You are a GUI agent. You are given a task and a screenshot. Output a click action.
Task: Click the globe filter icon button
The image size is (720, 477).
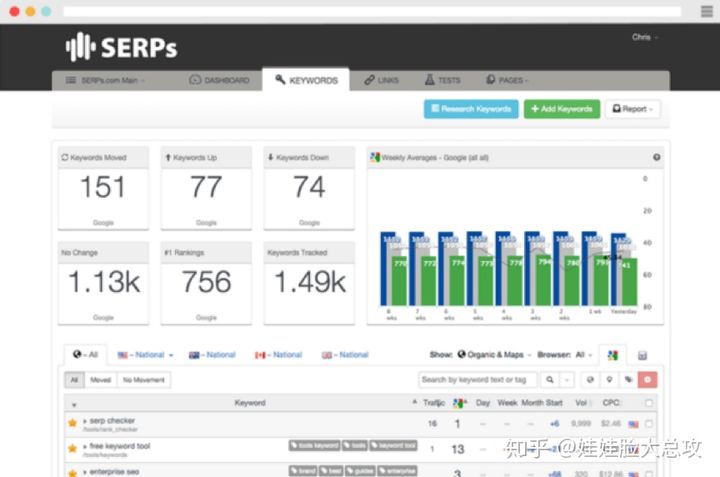pos(590,380)
